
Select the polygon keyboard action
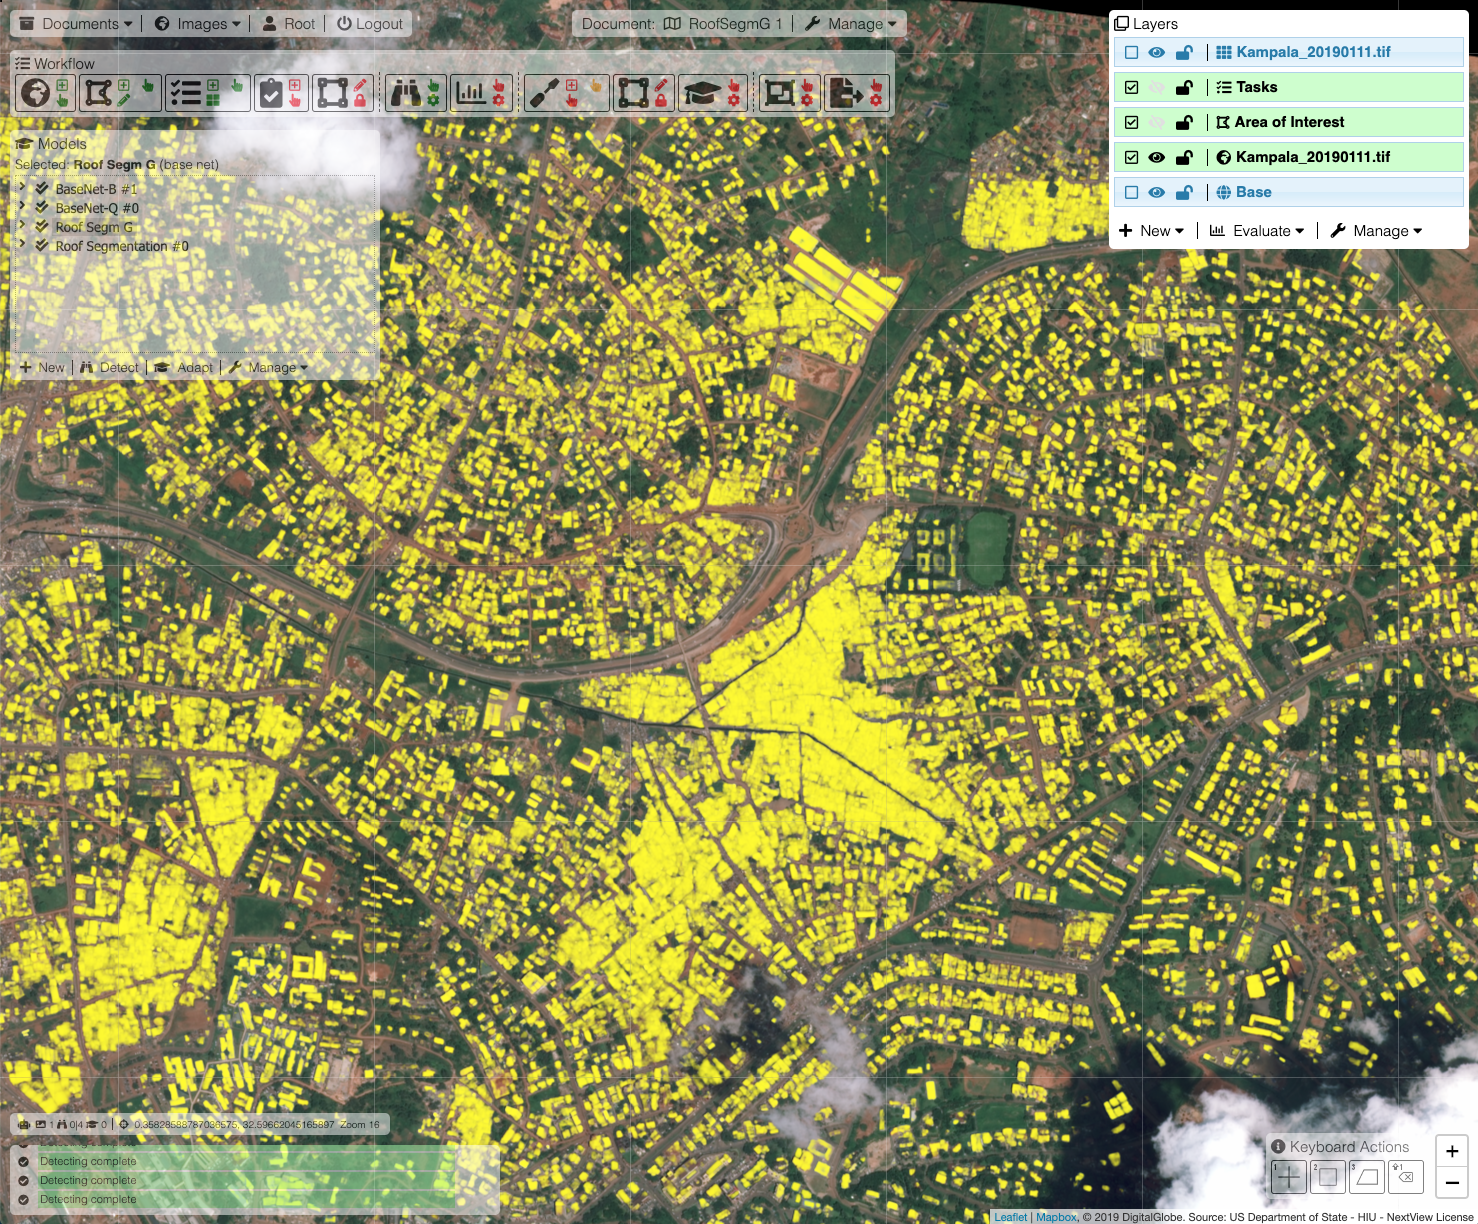coord(1367,1177)
